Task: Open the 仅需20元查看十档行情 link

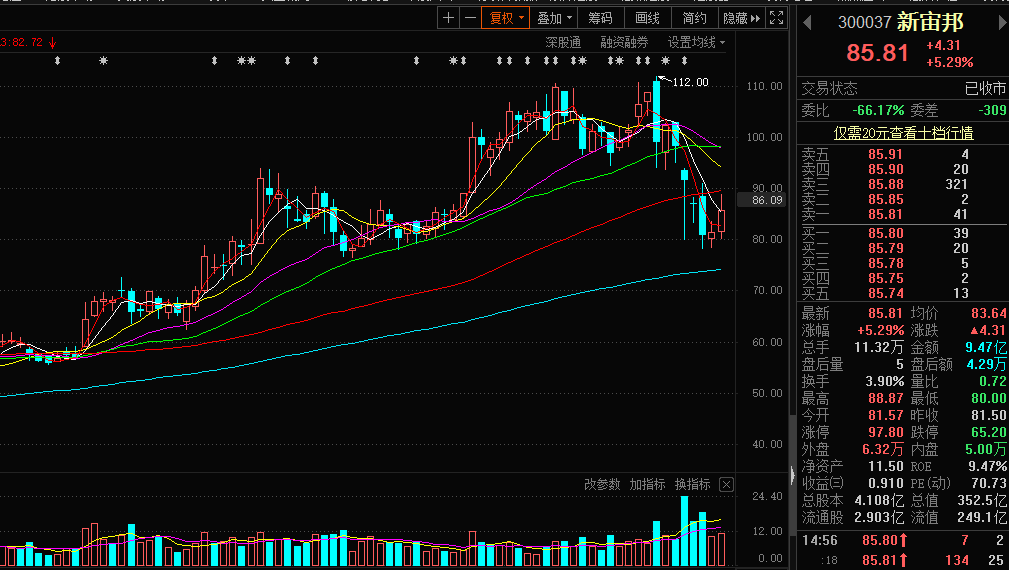Action: pos(903,133)
